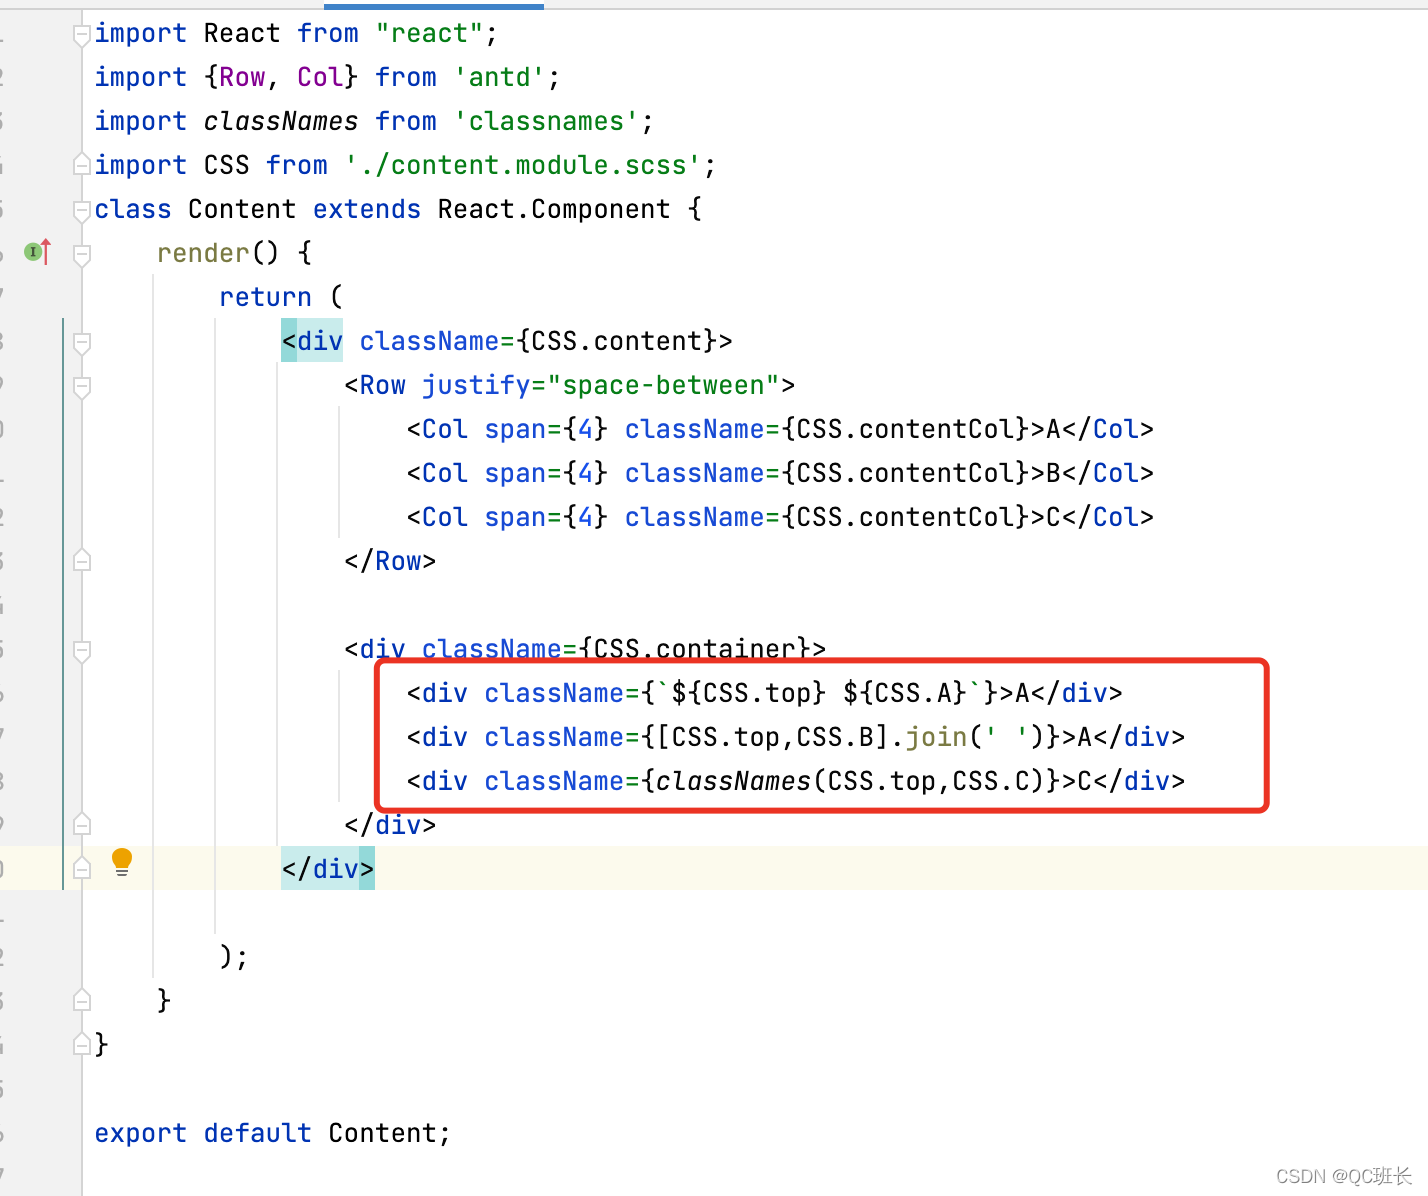
Task: Collapse the content.module.scss import fold marker
Action: tap(81, 164)
